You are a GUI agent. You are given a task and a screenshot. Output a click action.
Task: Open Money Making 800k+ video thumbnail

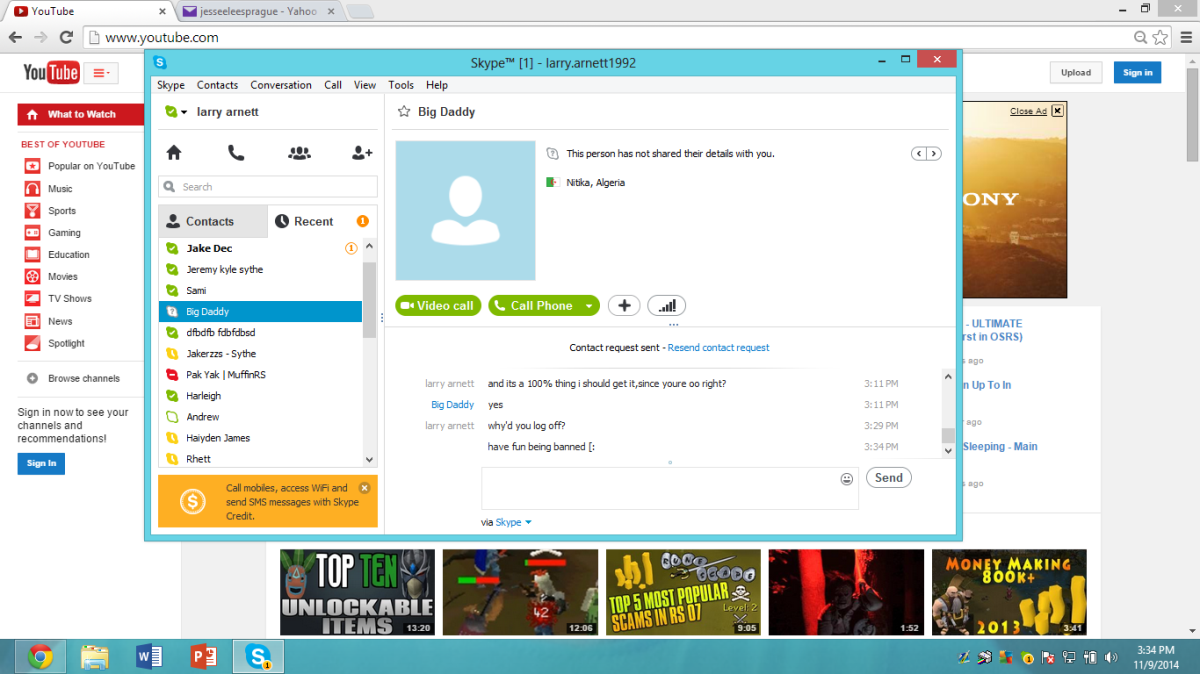click(x=1008, y=592)
